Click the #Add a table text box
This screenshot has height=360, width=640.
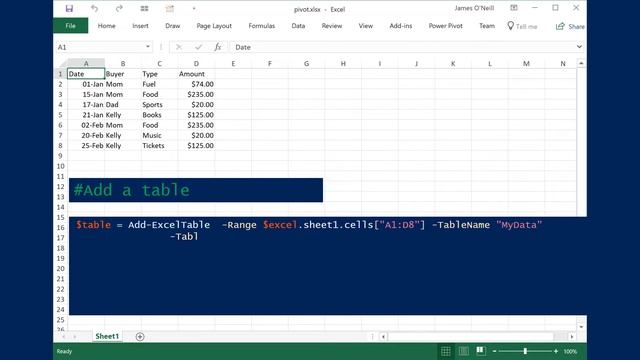tap(196, 190)
